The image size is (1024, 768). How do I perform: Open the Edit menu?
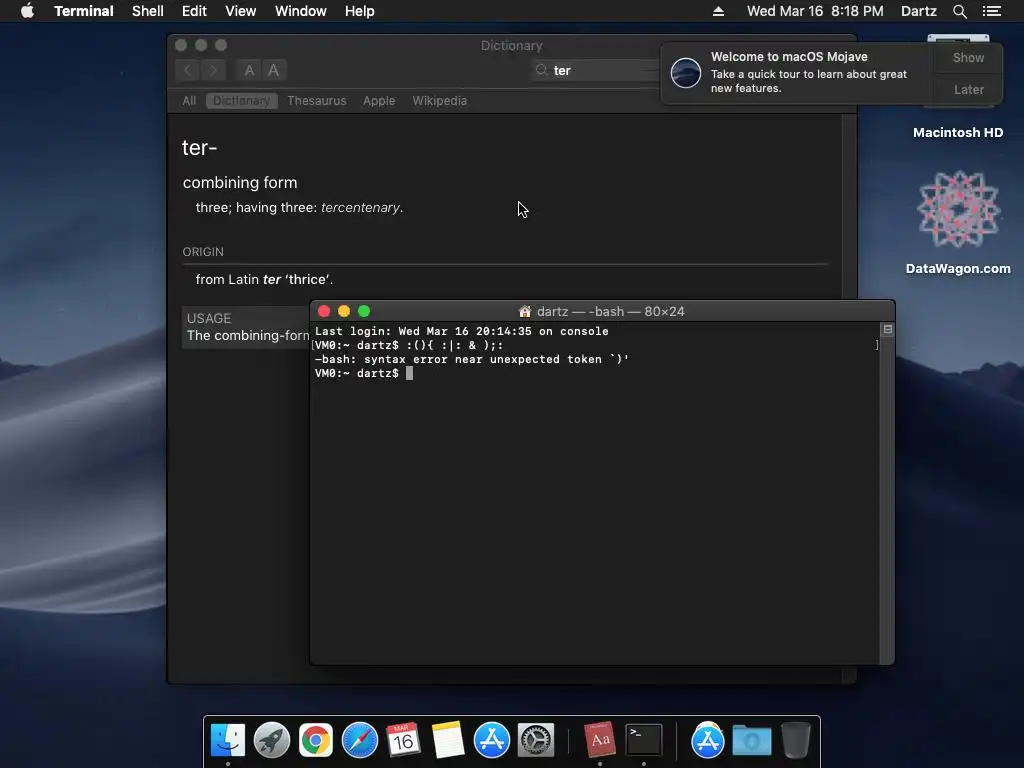click(194, 11)
